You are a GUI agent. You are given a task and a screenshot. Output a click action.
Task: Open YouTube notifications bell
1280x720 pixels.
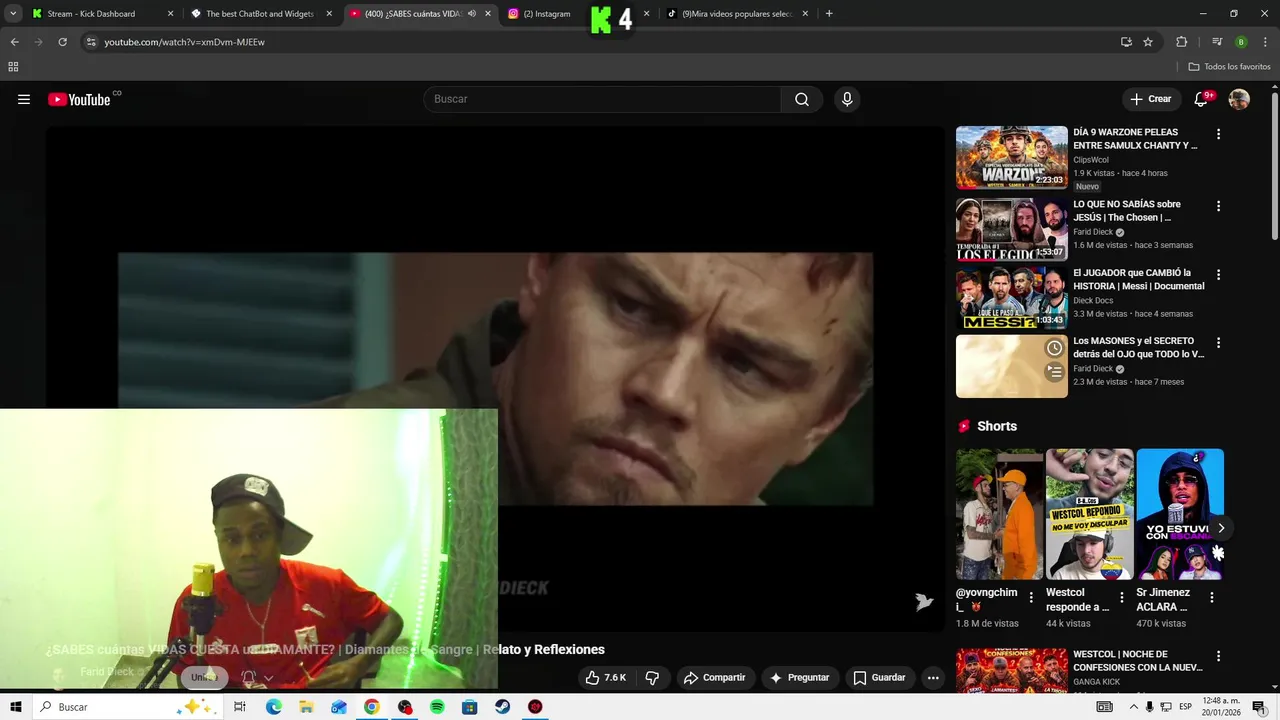[x=1202, y=99]
